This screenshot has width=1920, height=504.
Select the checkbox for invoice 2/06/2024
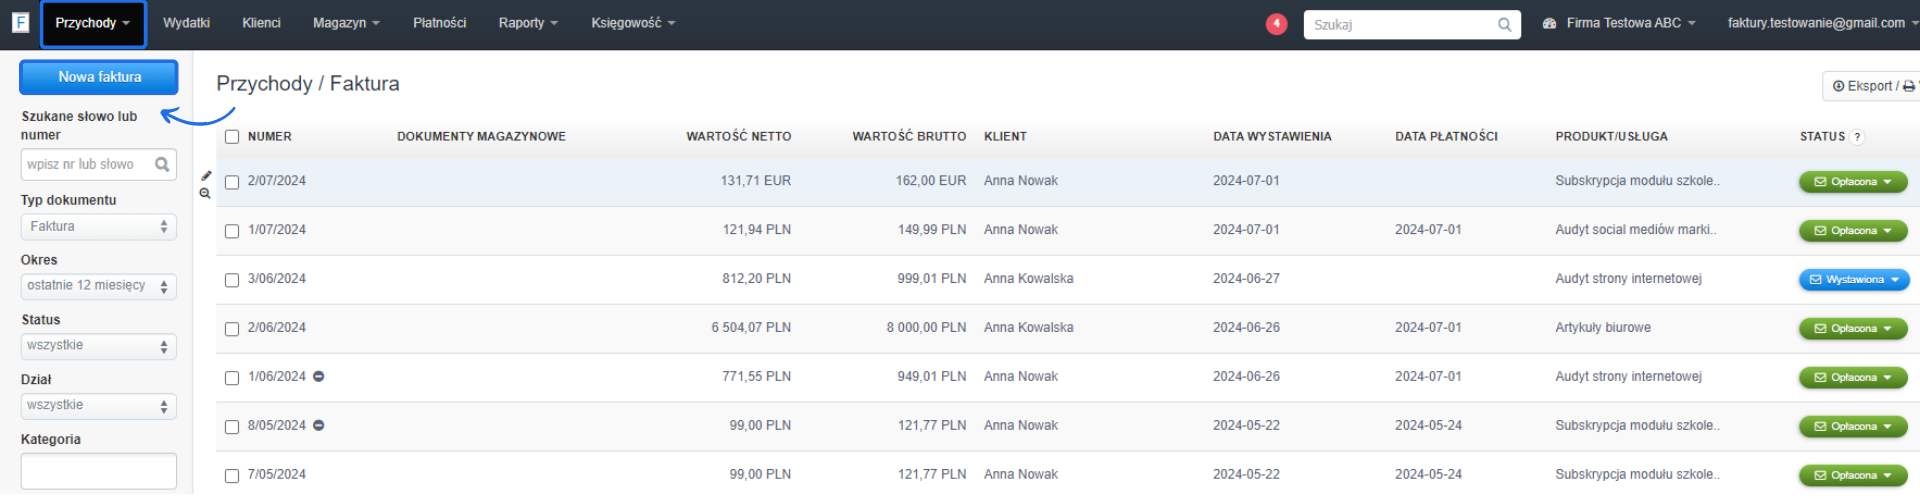click(232, 329)
